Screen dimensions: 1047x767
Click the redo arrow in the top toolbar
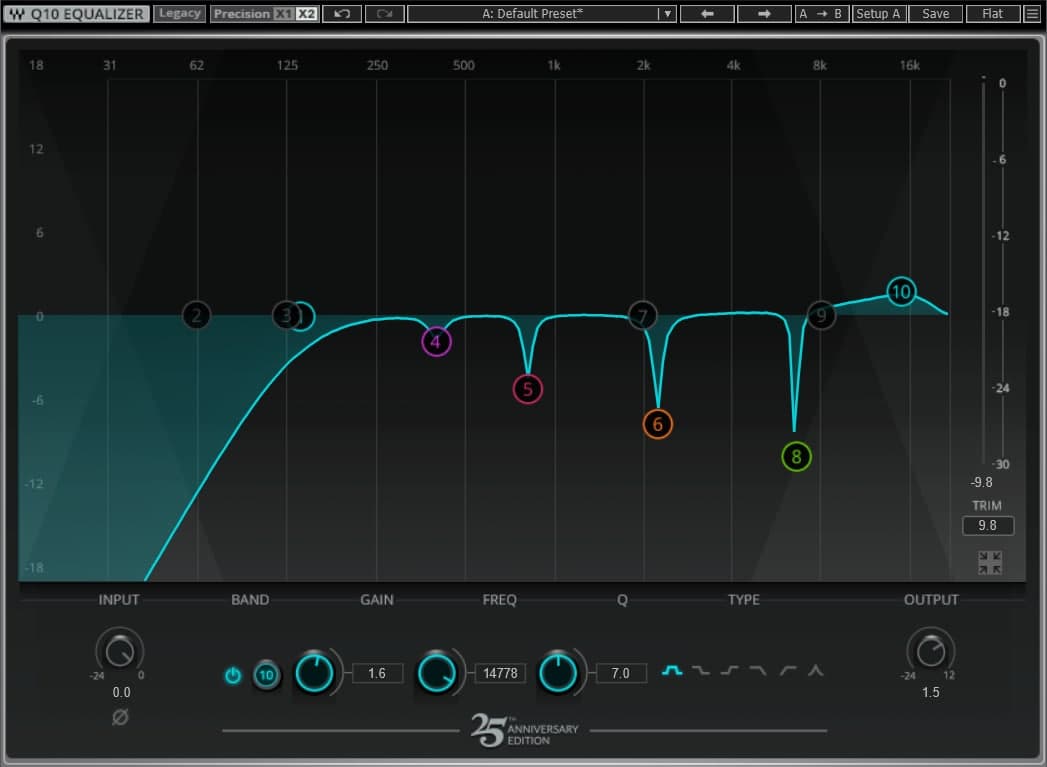pyautogui.click(x=384, y=14)
